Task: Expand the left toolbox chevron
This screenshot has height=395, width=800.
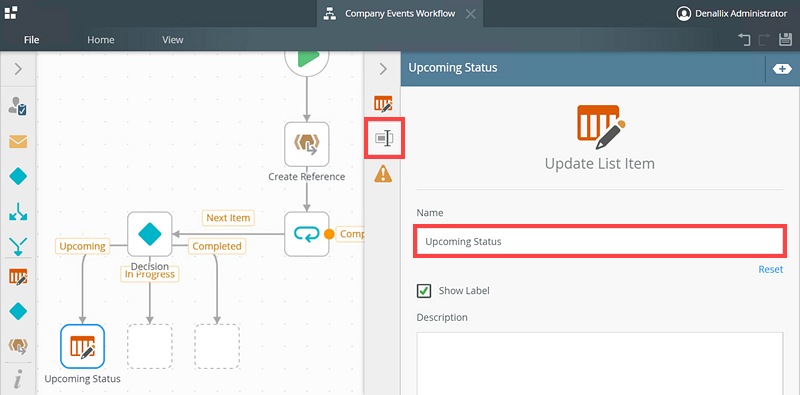Action: tap(18, 68)
